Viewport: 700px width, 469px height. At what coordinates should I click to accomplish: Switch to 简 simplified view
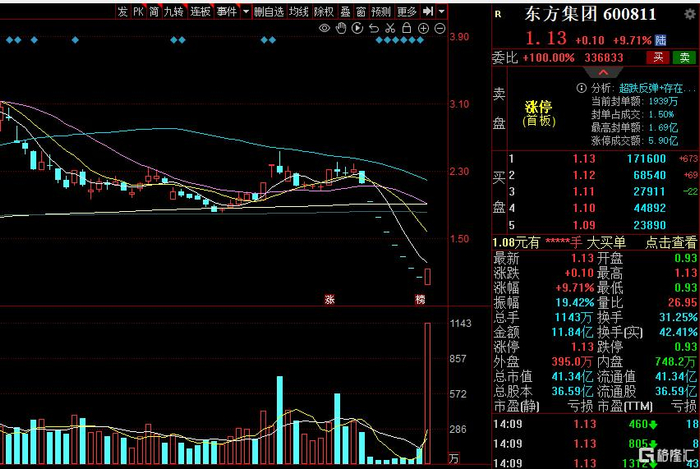154,12
